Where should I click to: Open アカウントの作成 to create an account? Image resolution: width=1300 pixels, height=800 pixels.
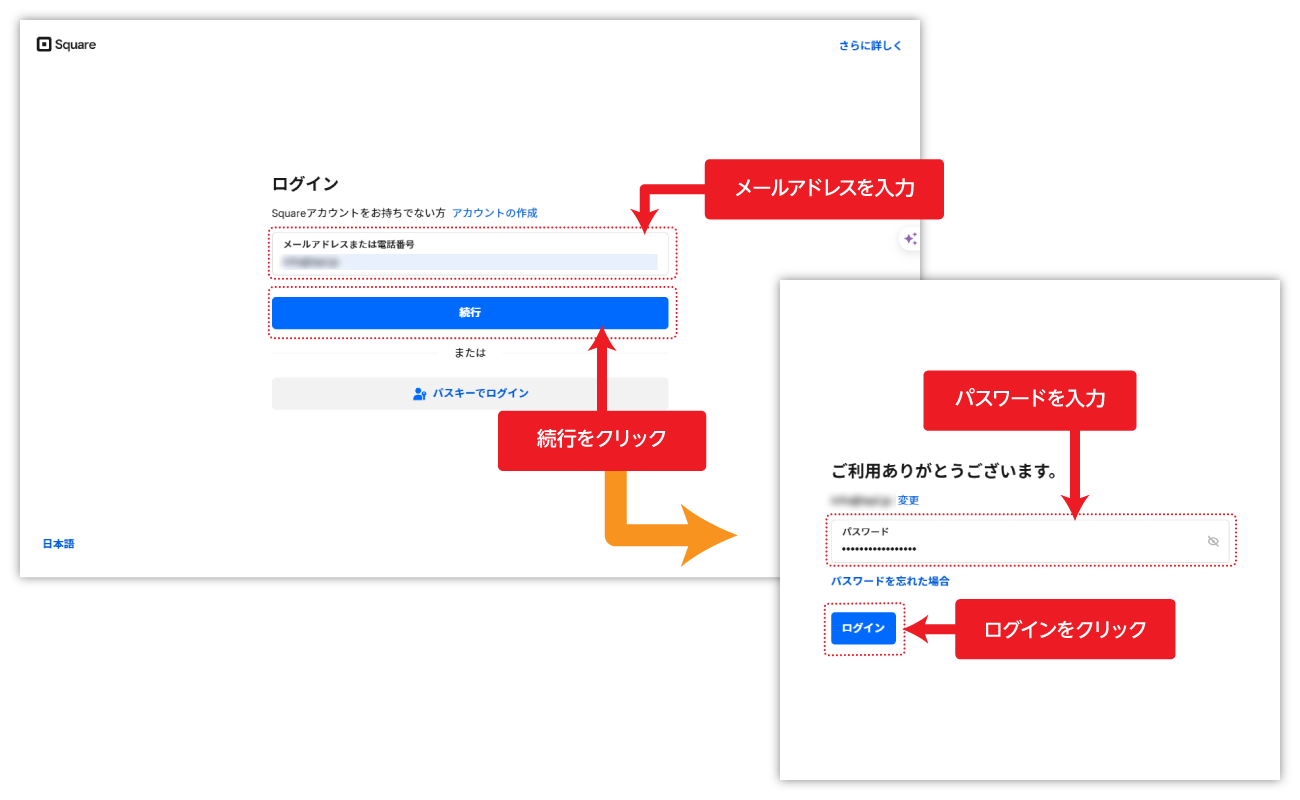point(494,212)
